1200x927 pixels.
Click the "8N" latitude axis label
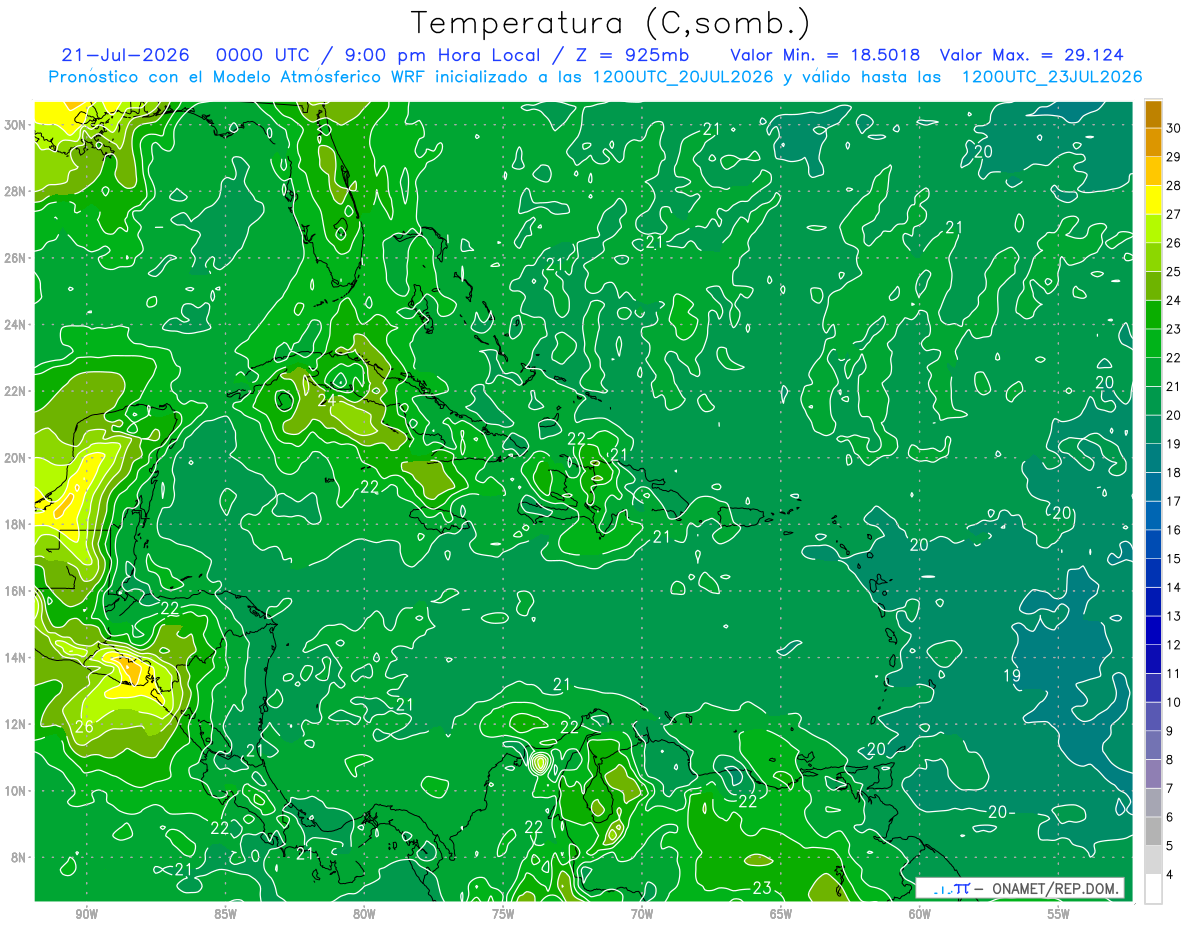point(18,858)
